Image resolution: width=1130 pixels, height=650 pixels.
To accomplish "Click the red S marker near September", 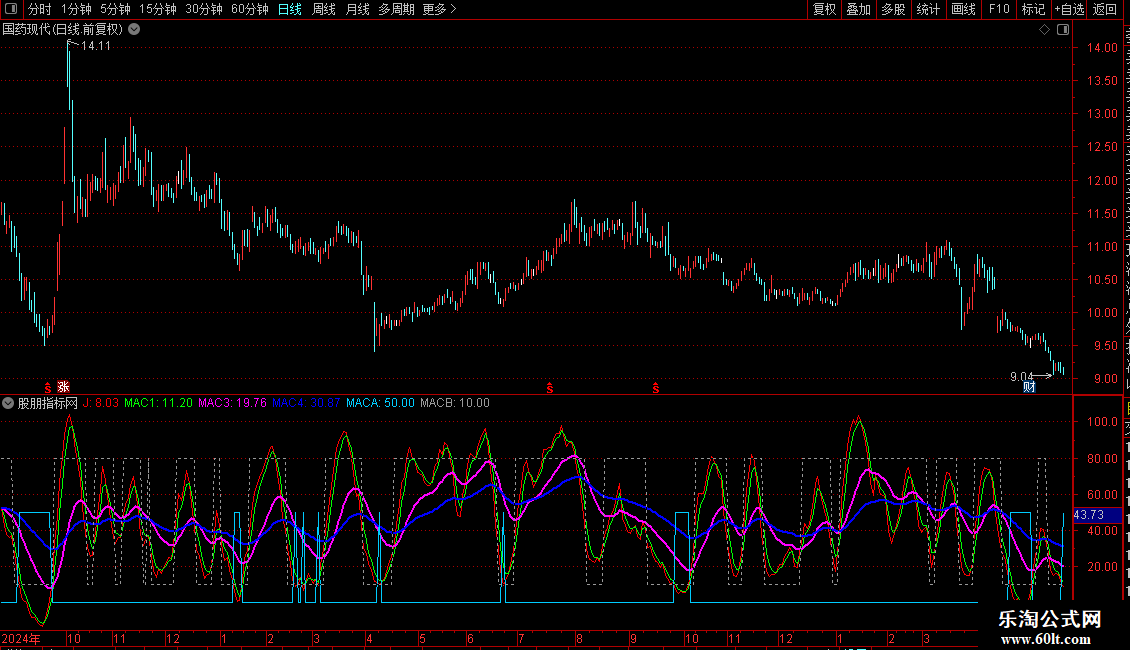I will [x=656, y=388].
